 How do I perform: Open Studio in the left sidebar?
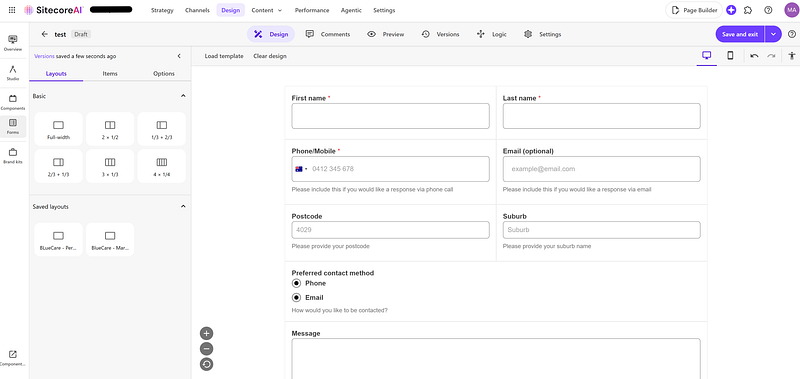13,73
